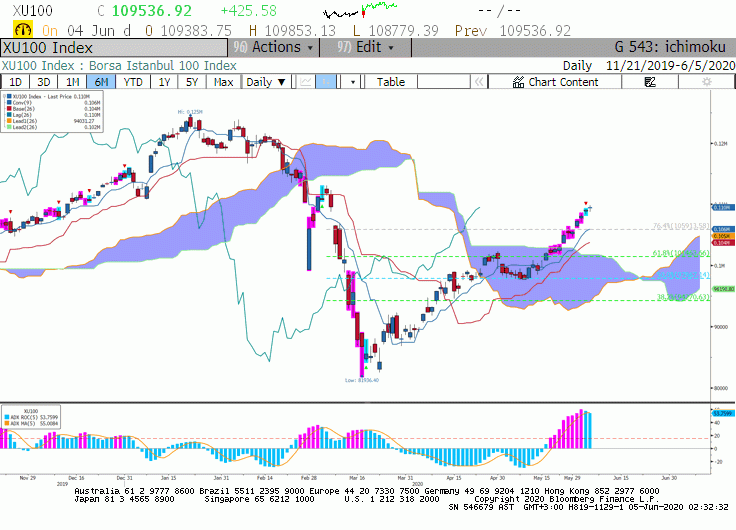Select the 1M range tab
Viewport: 736px width, 530px height.
[x=72, y=82]
